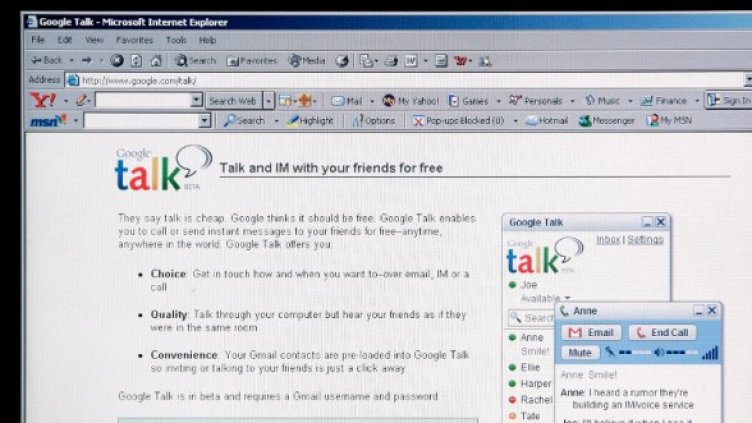752x423 pixels.
Task: Open the Address bar dropdown
Action: 747,80
